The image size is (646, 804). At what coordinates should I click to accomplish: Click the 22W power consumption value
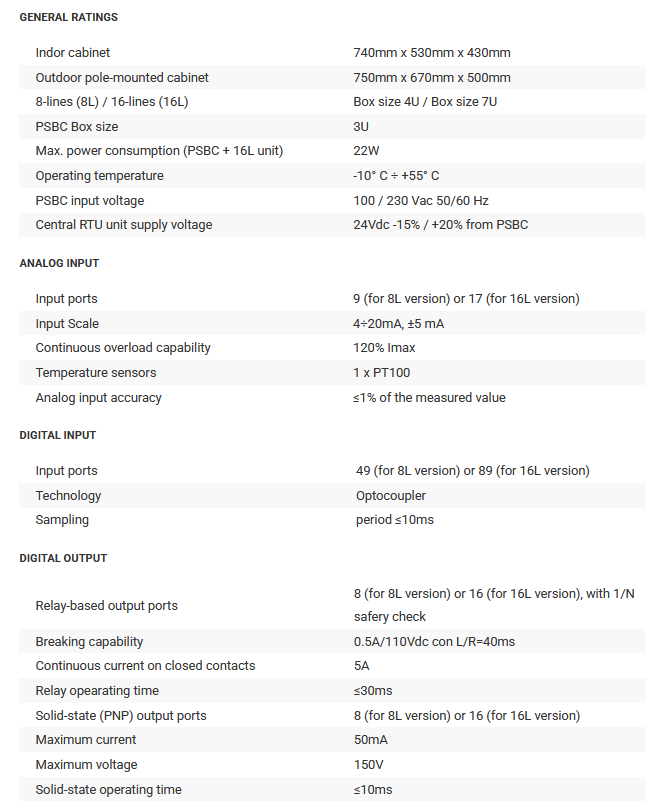(366, 151)
